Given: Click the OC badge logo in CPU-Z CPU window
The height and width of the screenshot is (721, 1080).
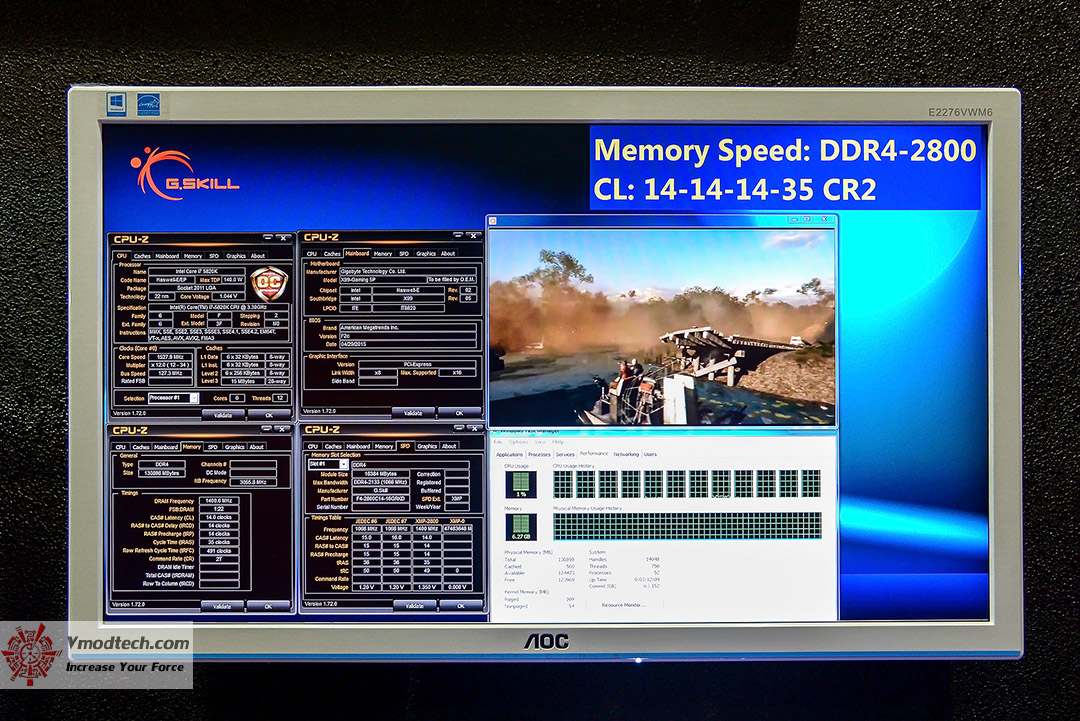Looking at the screenshot, I should pos(269,282).
